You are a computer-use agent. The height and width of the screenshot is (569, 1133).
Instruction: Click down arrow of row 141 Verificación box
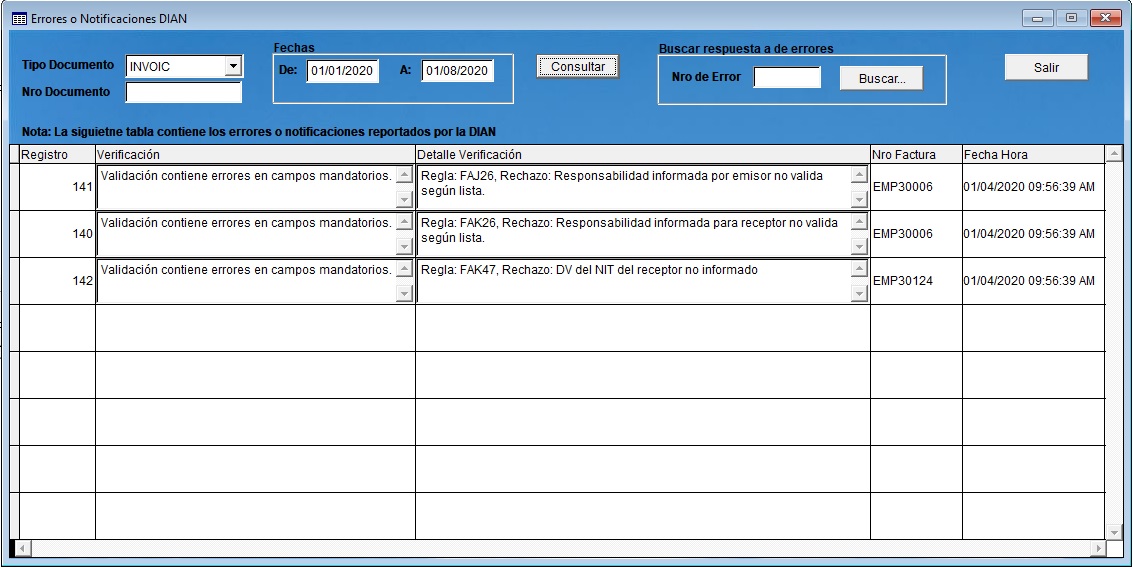[405, 200]
